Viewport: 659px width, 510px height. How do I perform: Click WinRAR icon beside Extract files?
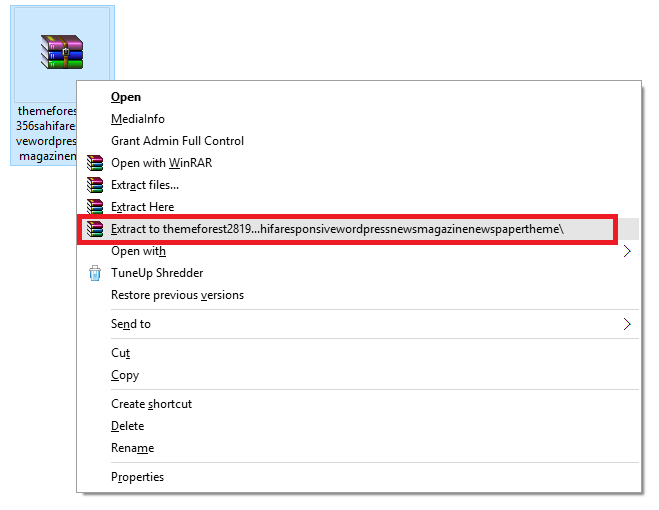(x=95, y=185)
